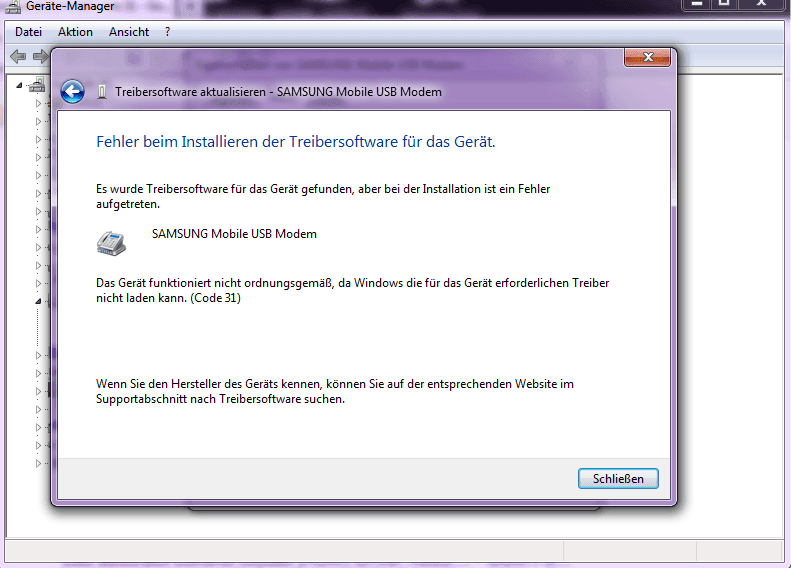Click Geräte-Manager toolbar back arrow

pos(18,56)
